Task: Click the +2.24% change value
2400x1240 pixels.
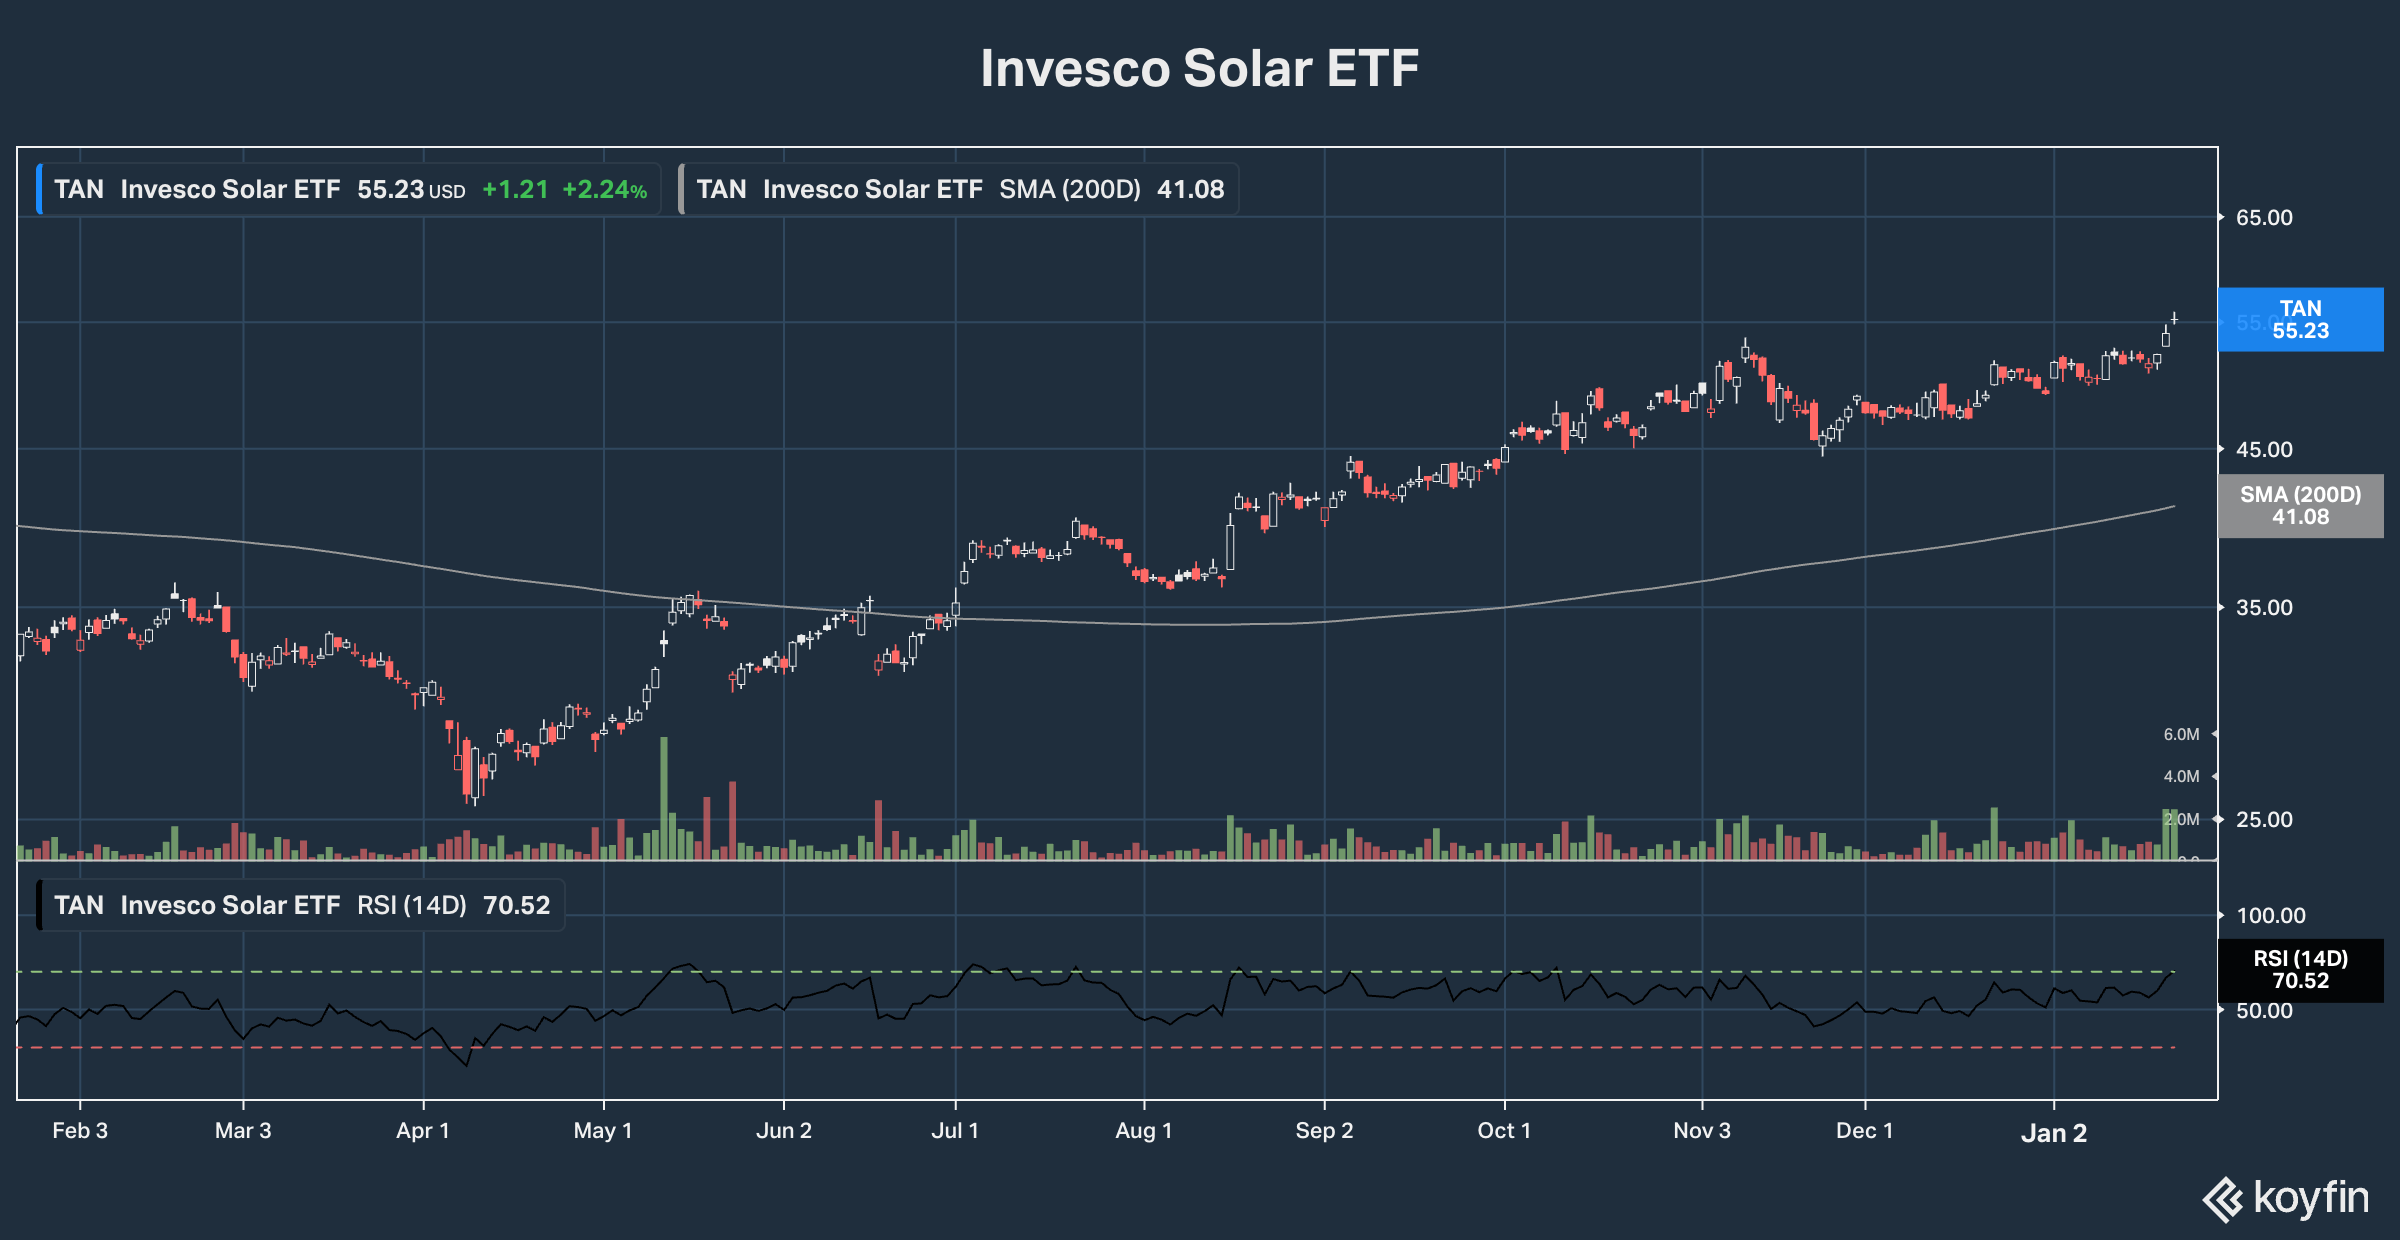Action: pyautogui.click(x=604, y=190)
